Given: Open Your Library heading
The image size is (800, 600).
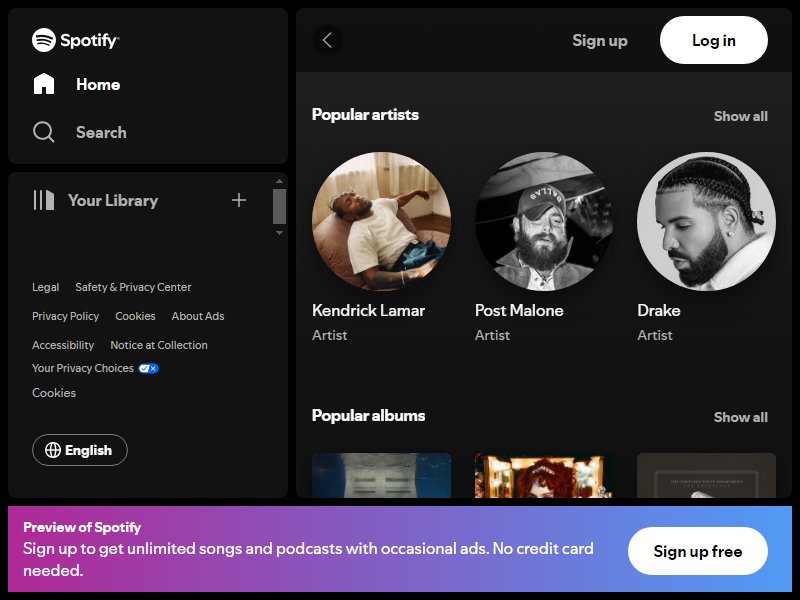Looking at the screenshot, I should tap(113, 201).
